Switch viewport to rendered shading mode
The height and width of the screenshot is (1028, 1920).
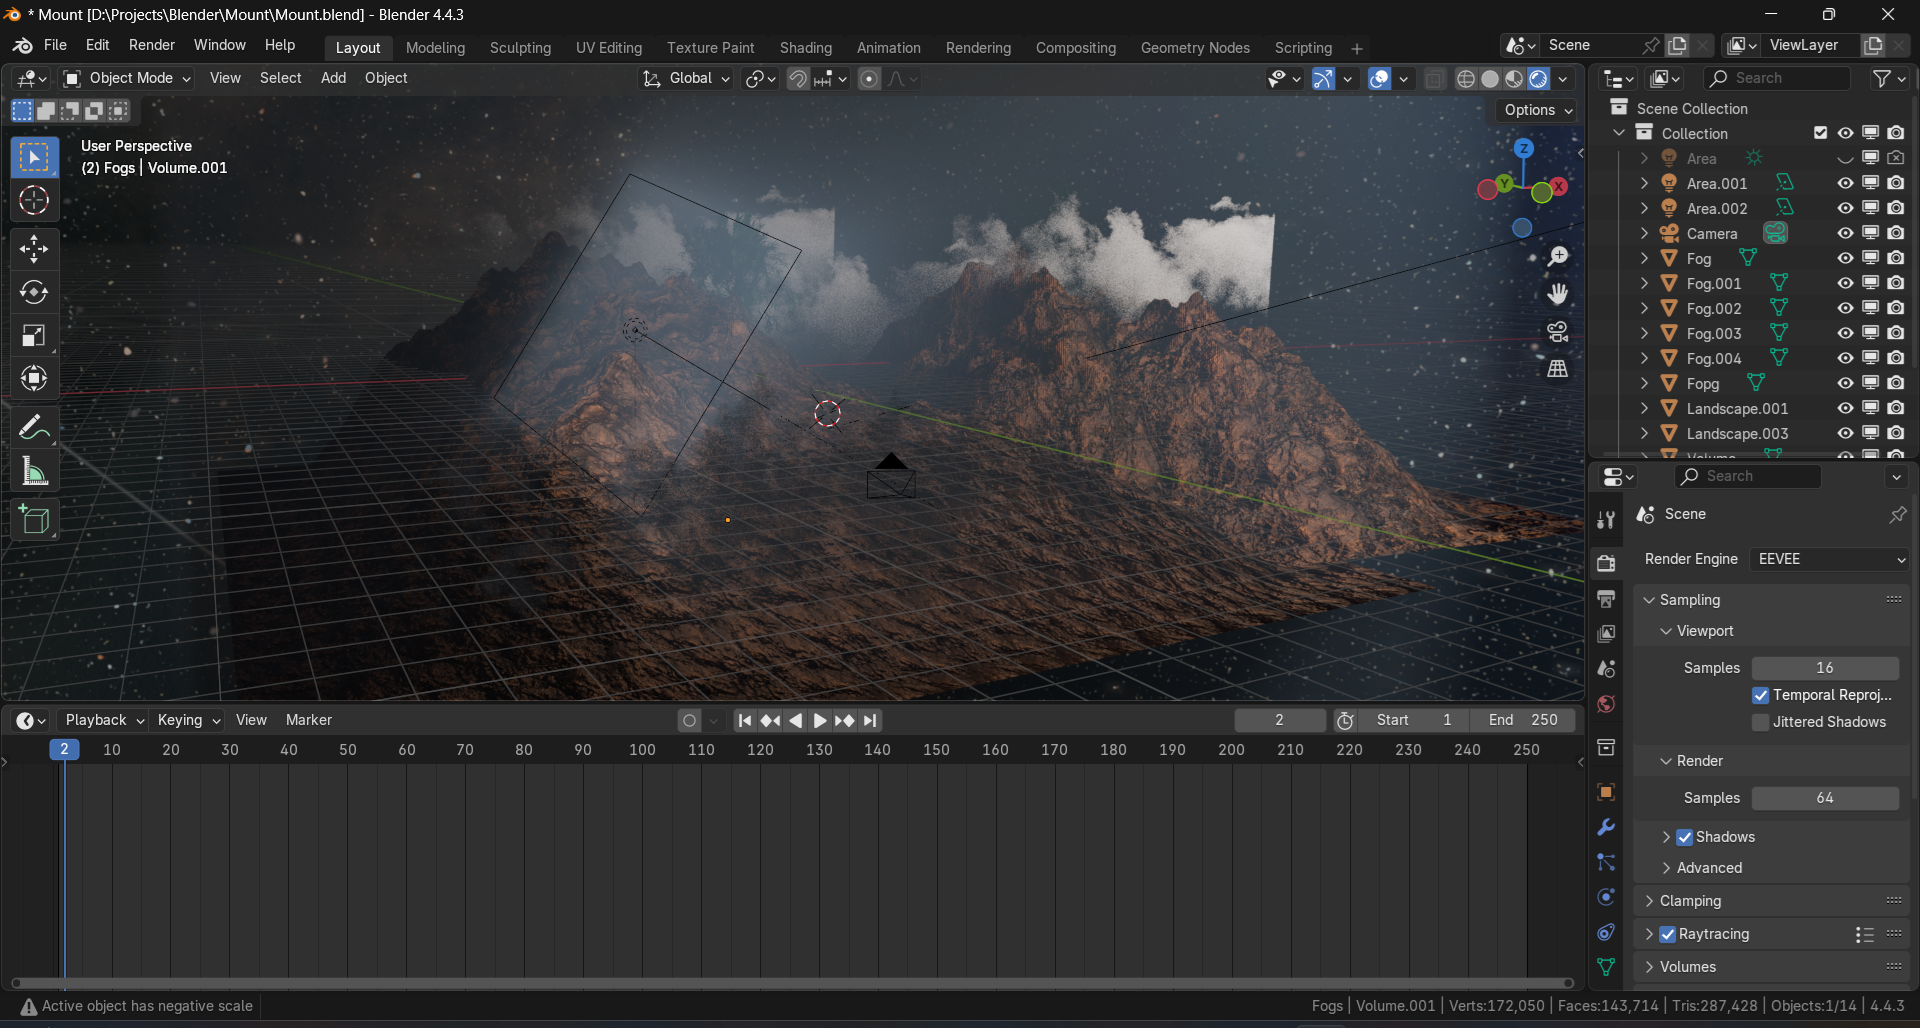point(1539,79)
